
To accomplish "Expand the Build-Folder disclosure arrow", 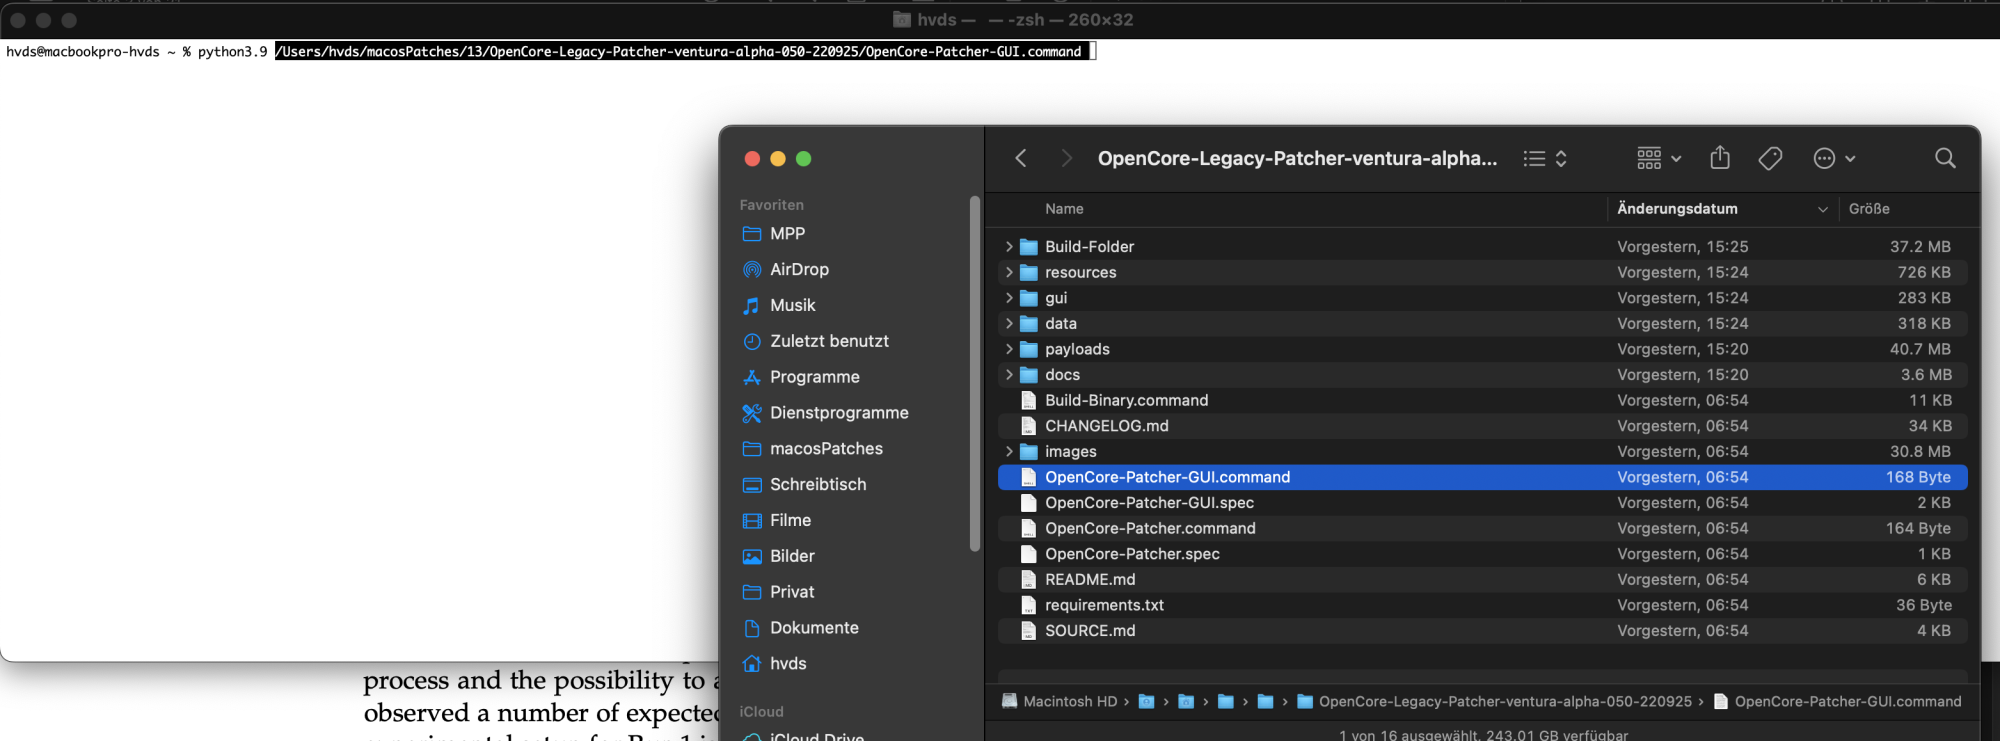I will pos(1009,247).
